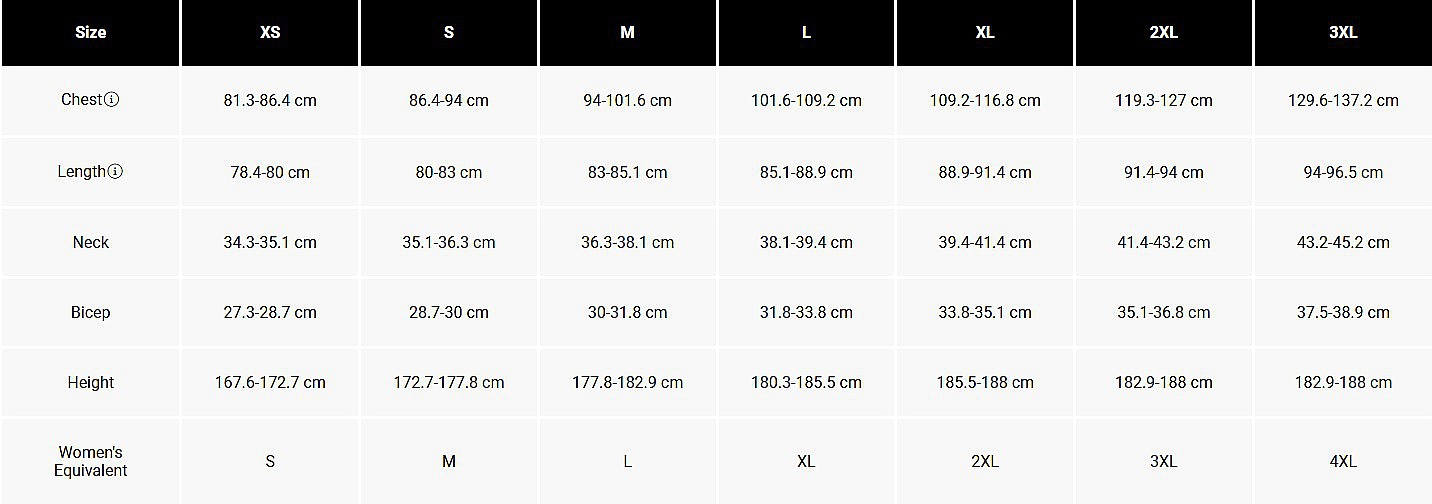
Task: Click the Size header cell
Action: coord(90,32)
